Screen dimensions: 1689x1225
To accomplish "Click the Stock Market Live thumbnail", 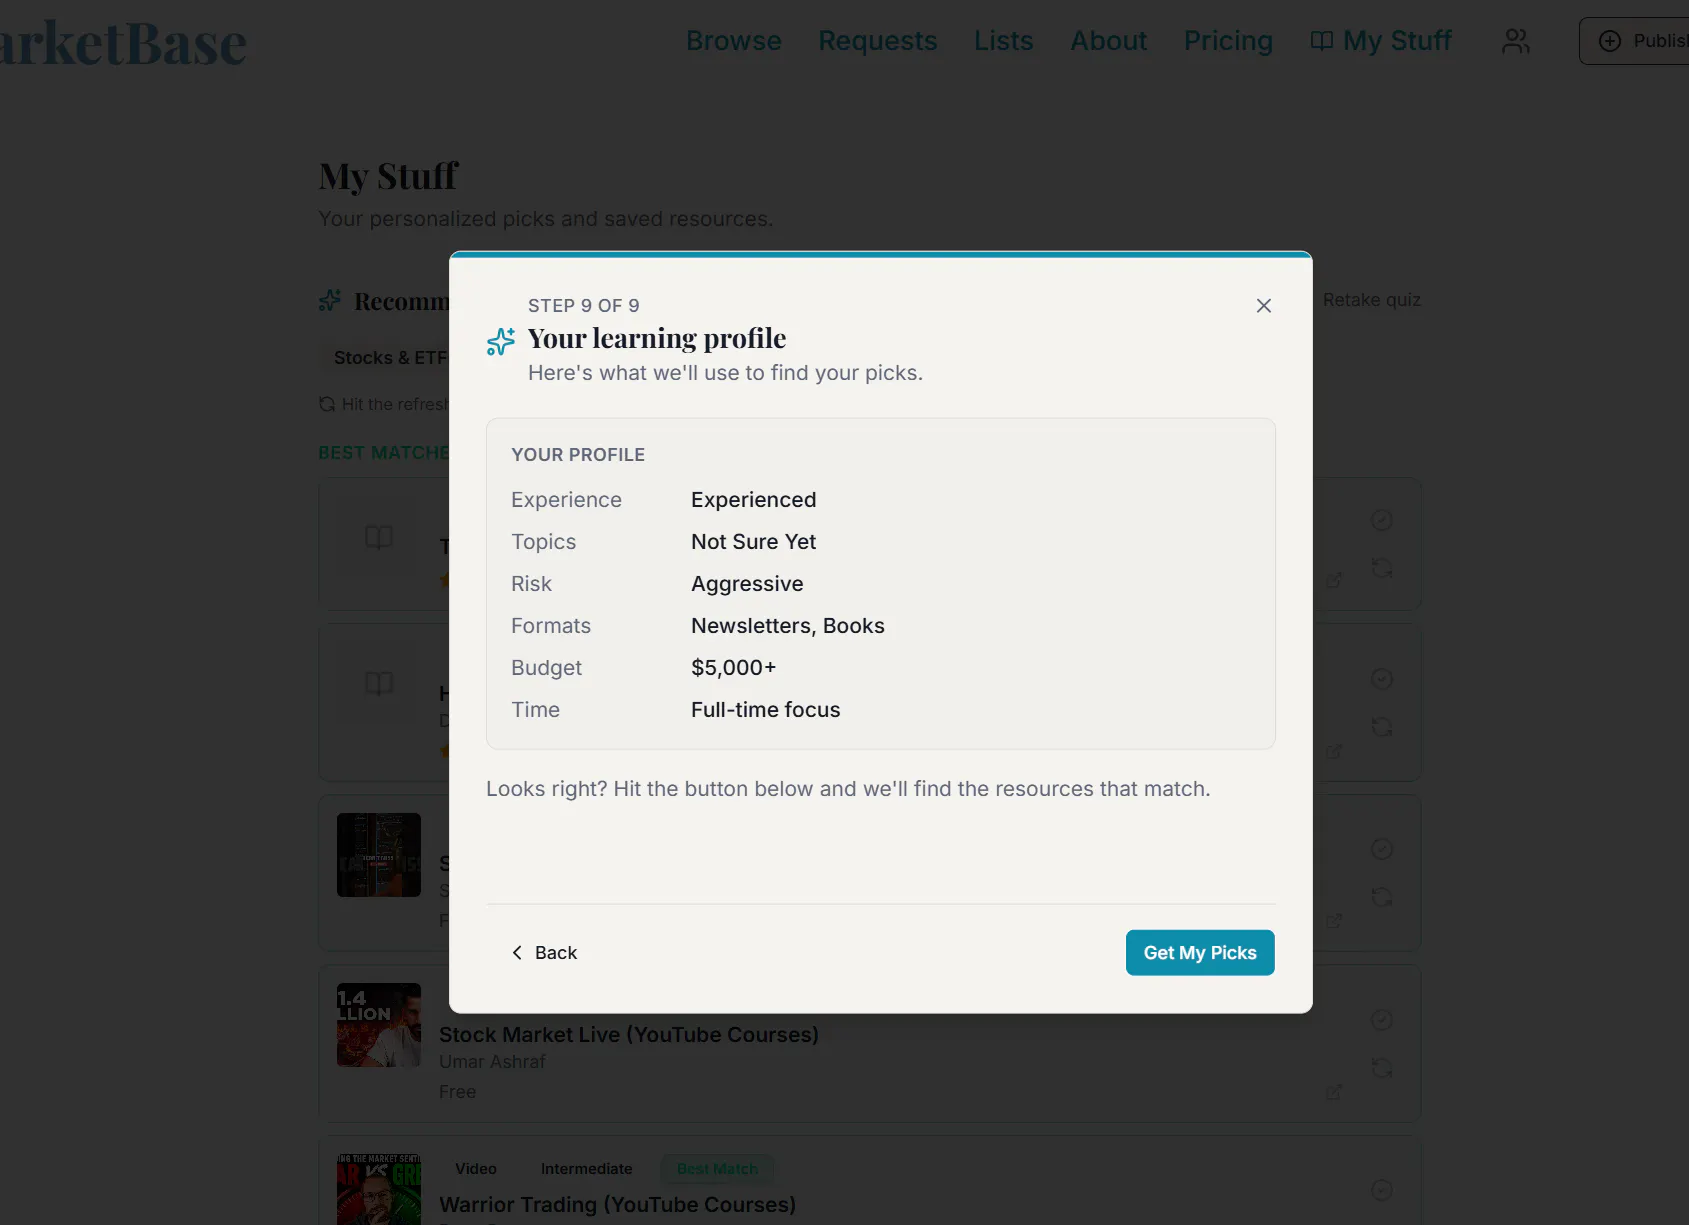I will pos(379,1025).
